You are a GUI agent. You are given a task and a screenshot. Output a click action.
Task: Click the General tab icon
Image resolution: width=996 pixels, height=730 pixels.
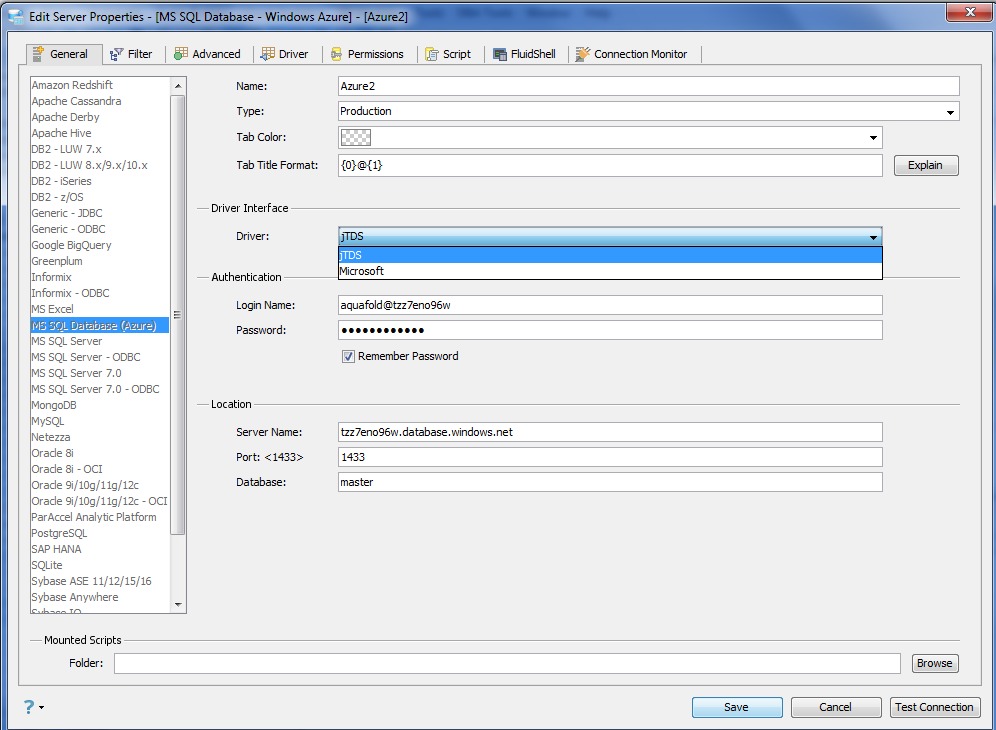[38, 54]
